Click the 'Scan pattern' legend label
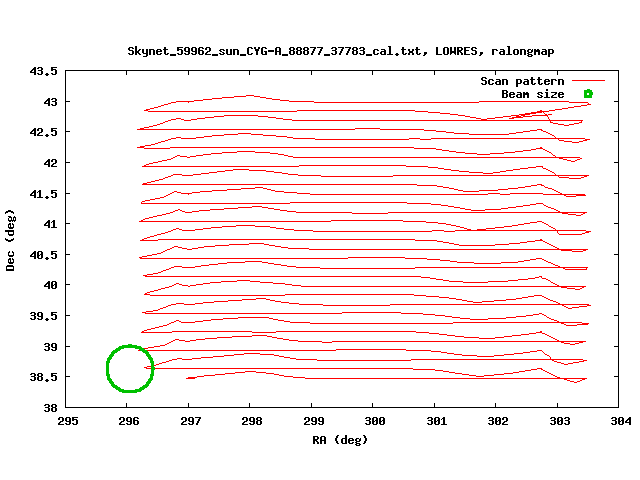Image resolution: width=640 pixels, height=480 pixels. pyautogui.click(x=522, y=82)
